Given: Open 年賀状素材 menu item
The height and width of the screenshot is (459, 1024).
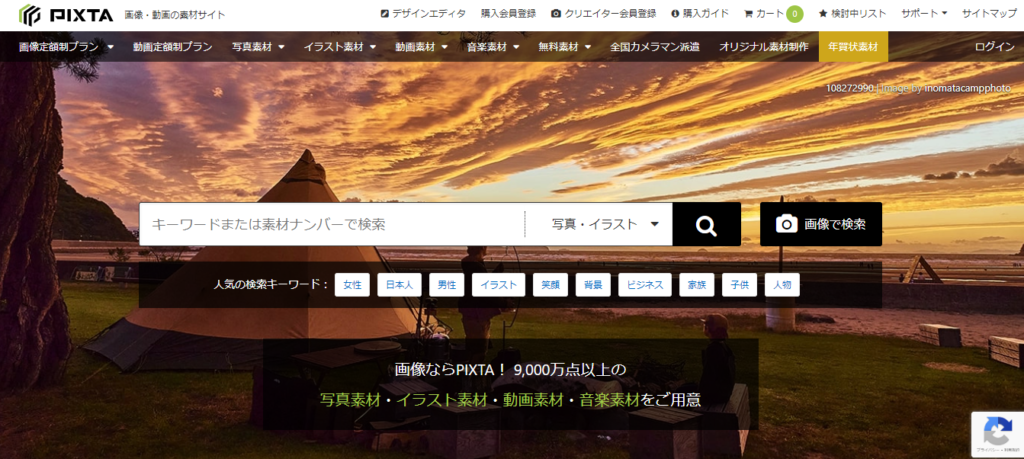Looking at the screenshot, I should (x=853, y=47).
